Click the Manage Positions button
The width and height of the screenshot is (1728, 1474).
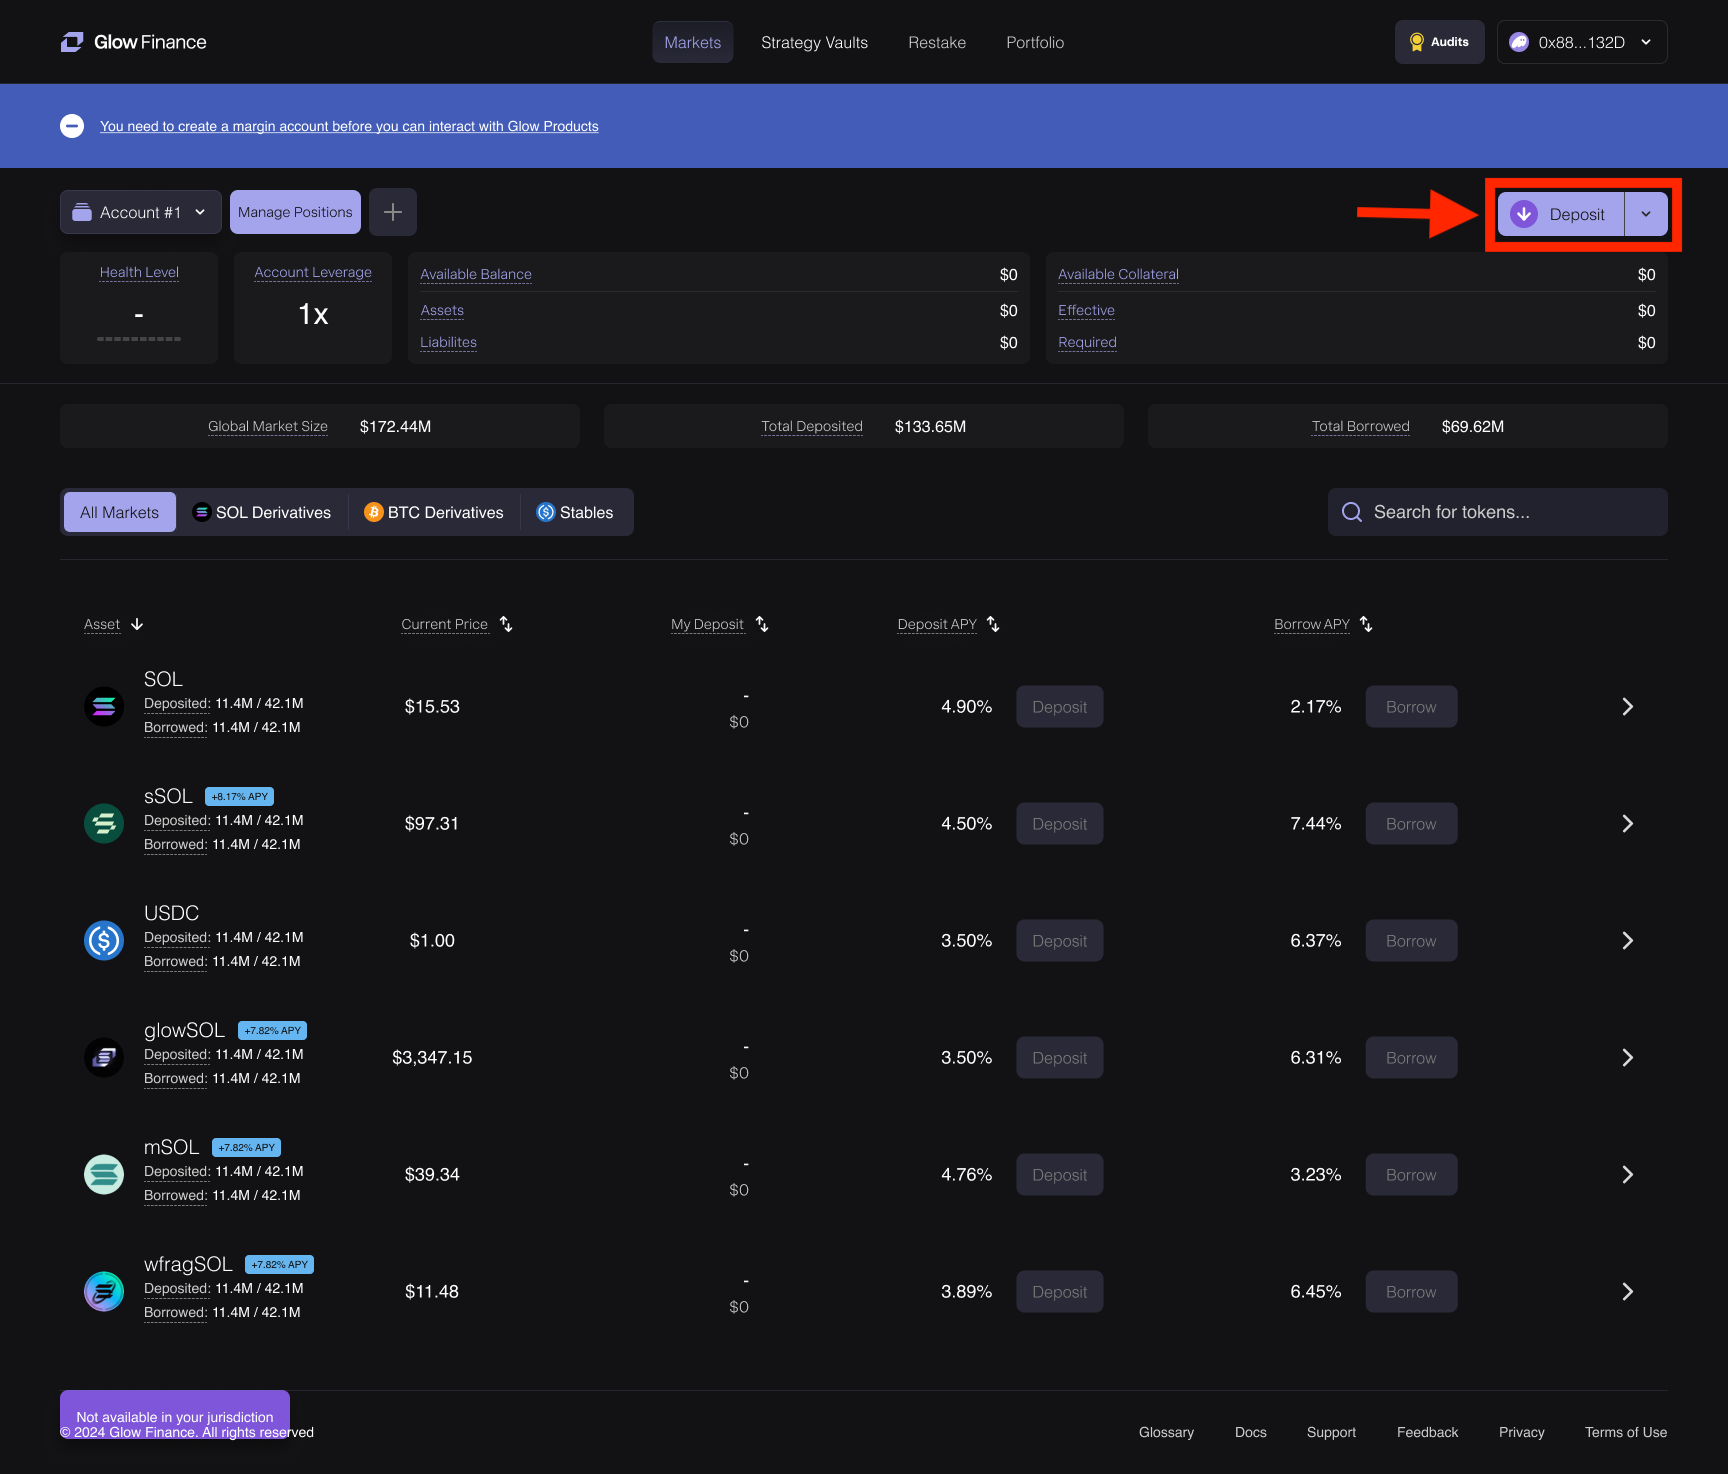coord(295,212)
